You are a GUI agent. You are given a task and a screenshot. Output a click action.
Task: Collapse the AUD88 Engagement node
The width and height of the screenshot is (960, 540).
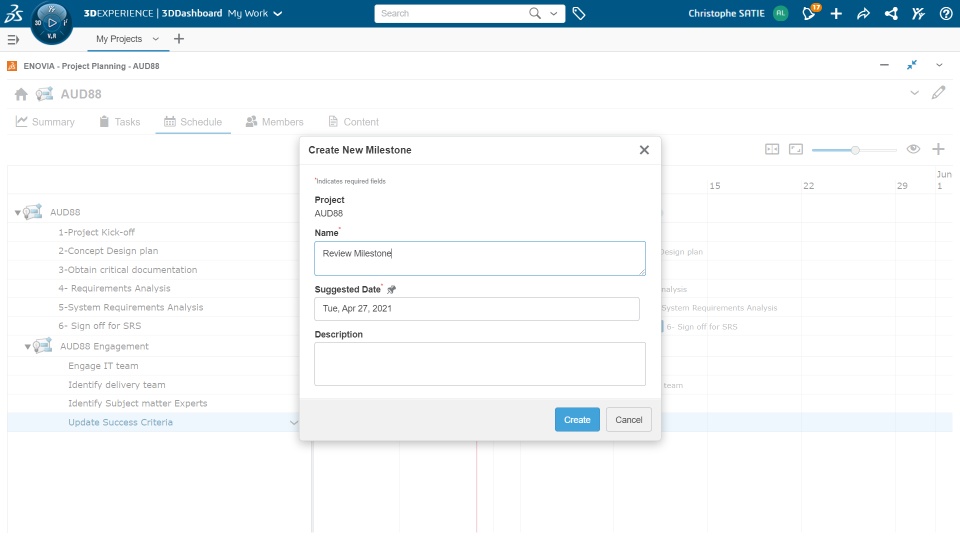click(27, 347)
